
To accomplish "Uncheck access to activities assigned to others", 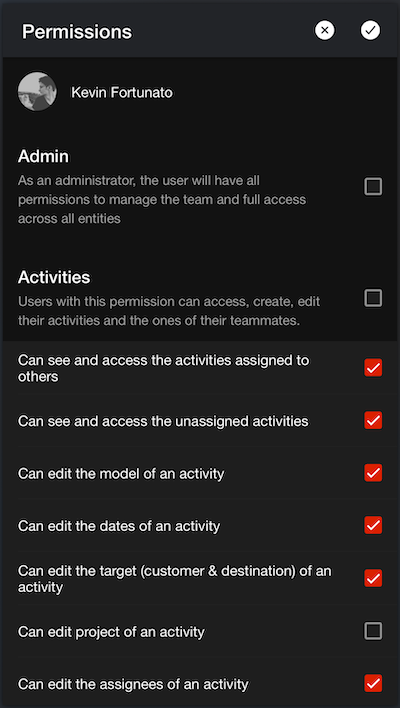I will click(x=373, y=368).
